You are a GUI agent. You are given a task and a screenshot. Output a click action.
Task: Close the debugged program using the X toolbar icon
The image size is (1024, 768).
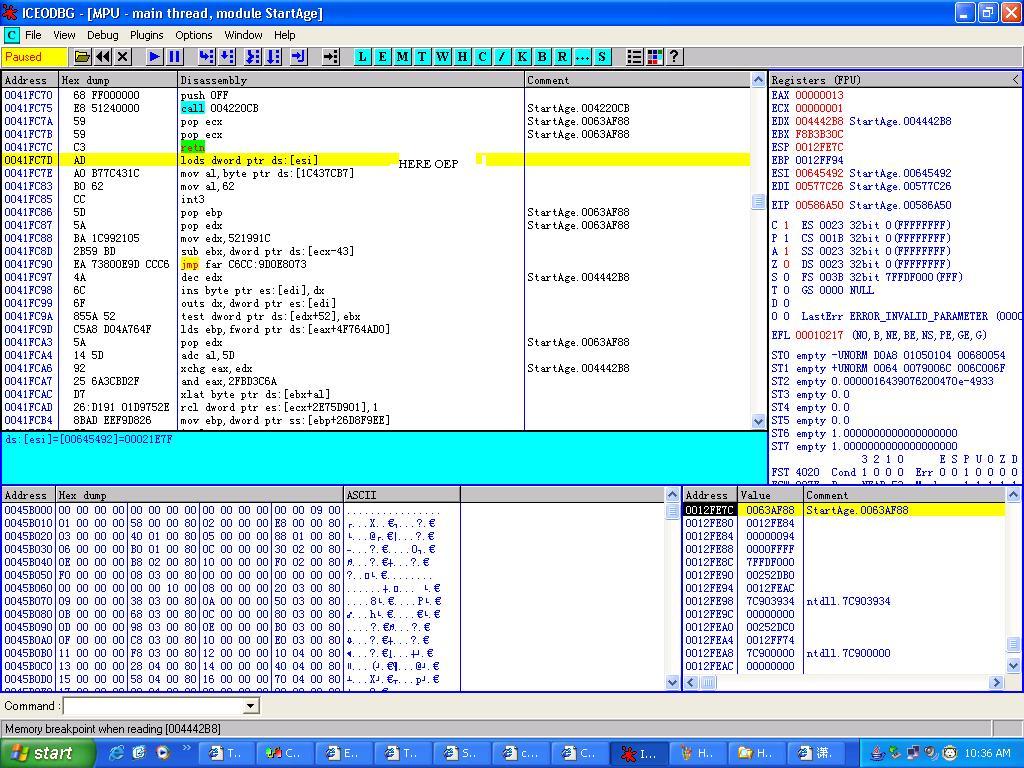tap(123, 57)
